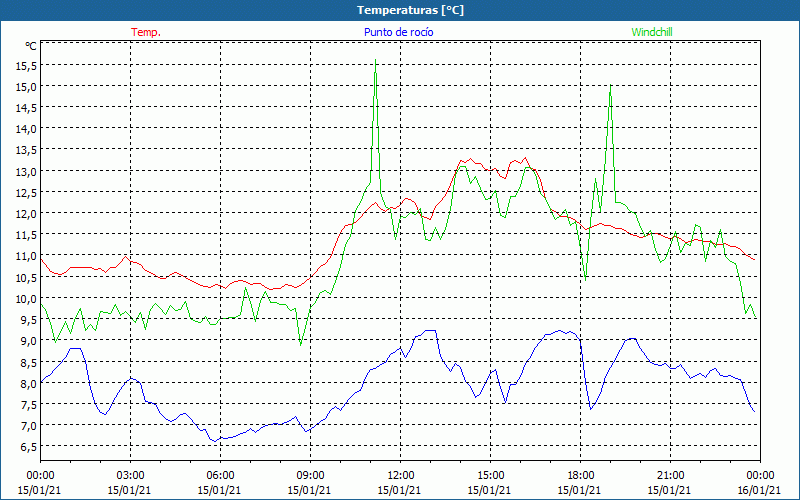Click the '09:00' x-axis time label
This screenshot has height=500, width=800.
point(310,476)
